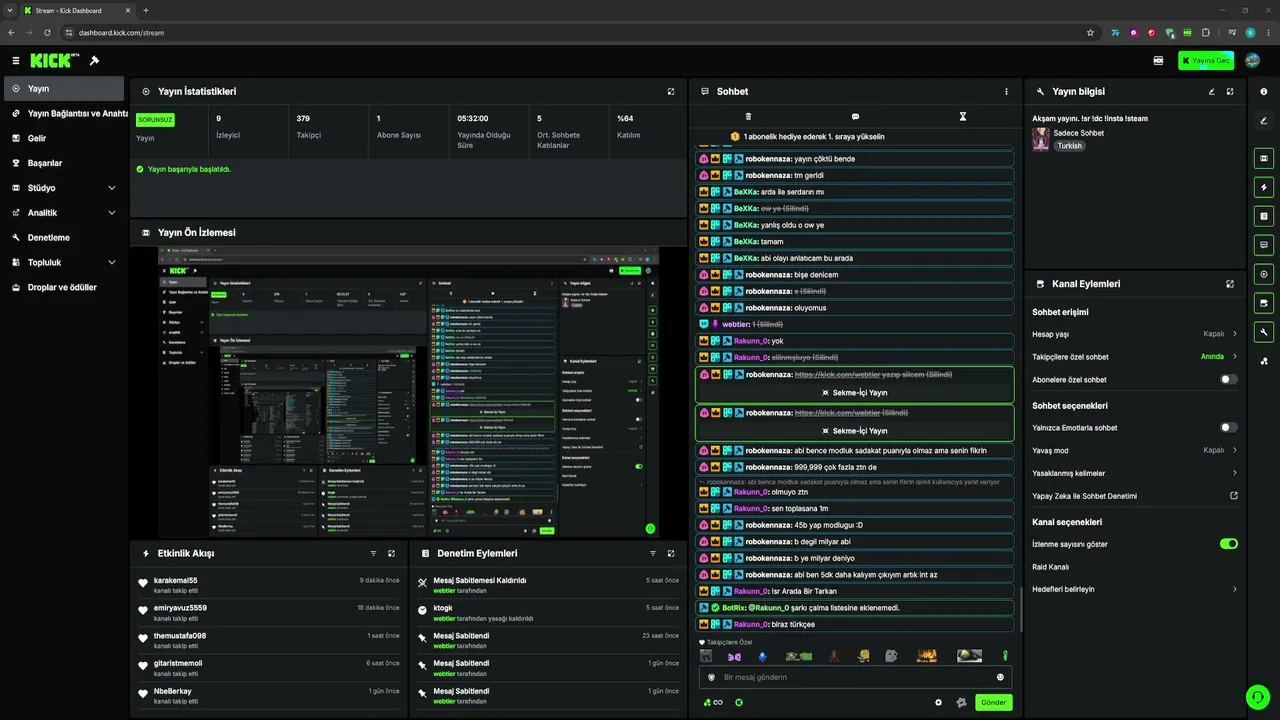Click the stream preview thumbnail

409,392
